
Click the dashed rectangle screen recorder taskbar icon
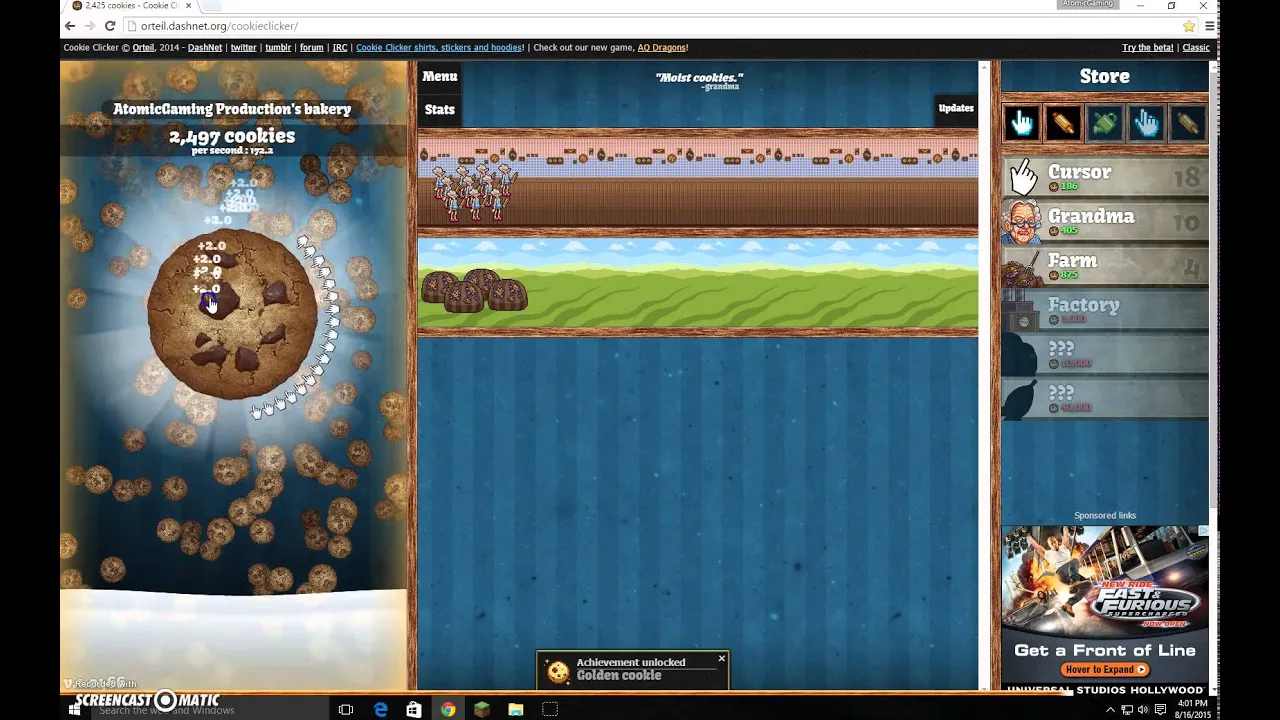pos(550,709)
